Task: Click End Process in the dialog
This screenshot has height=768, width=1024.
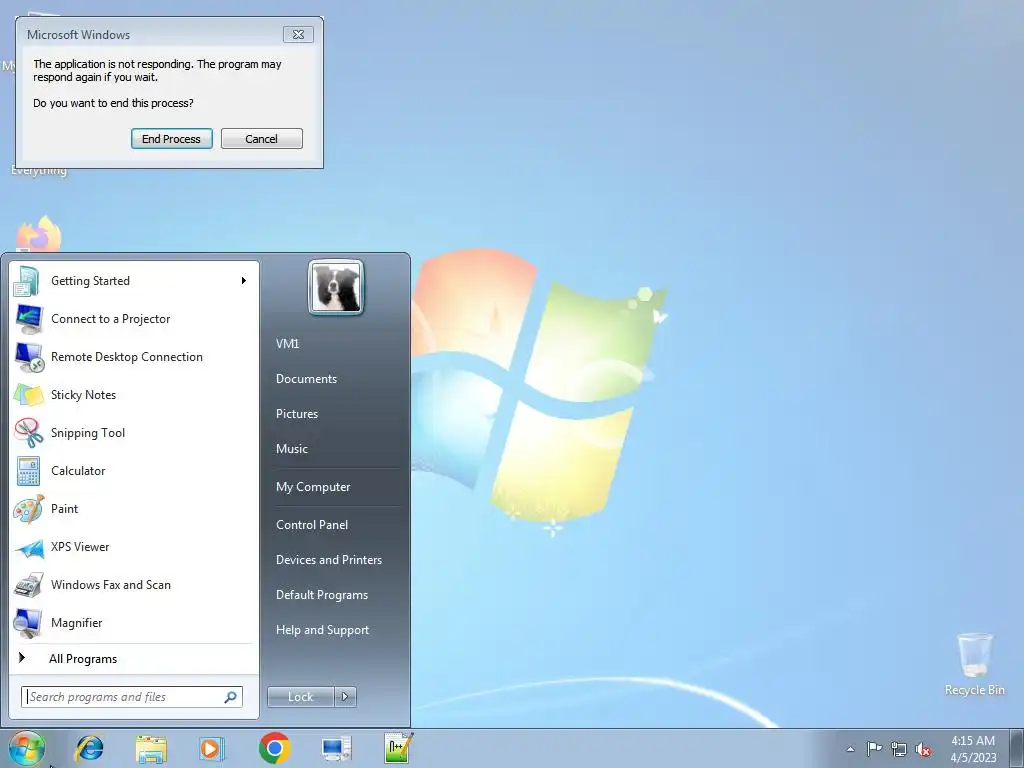Action: tap(172, 138)
